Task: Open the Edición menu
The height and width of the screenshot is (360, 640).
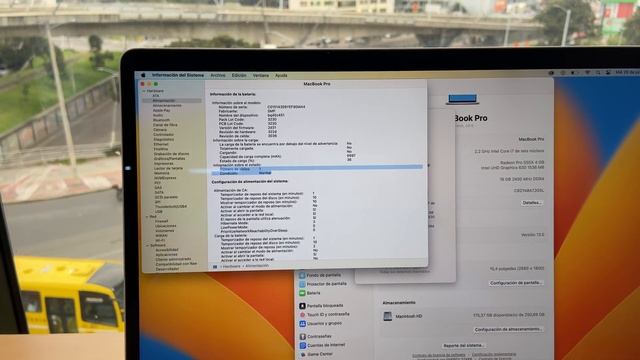Action: coord(239,76)
